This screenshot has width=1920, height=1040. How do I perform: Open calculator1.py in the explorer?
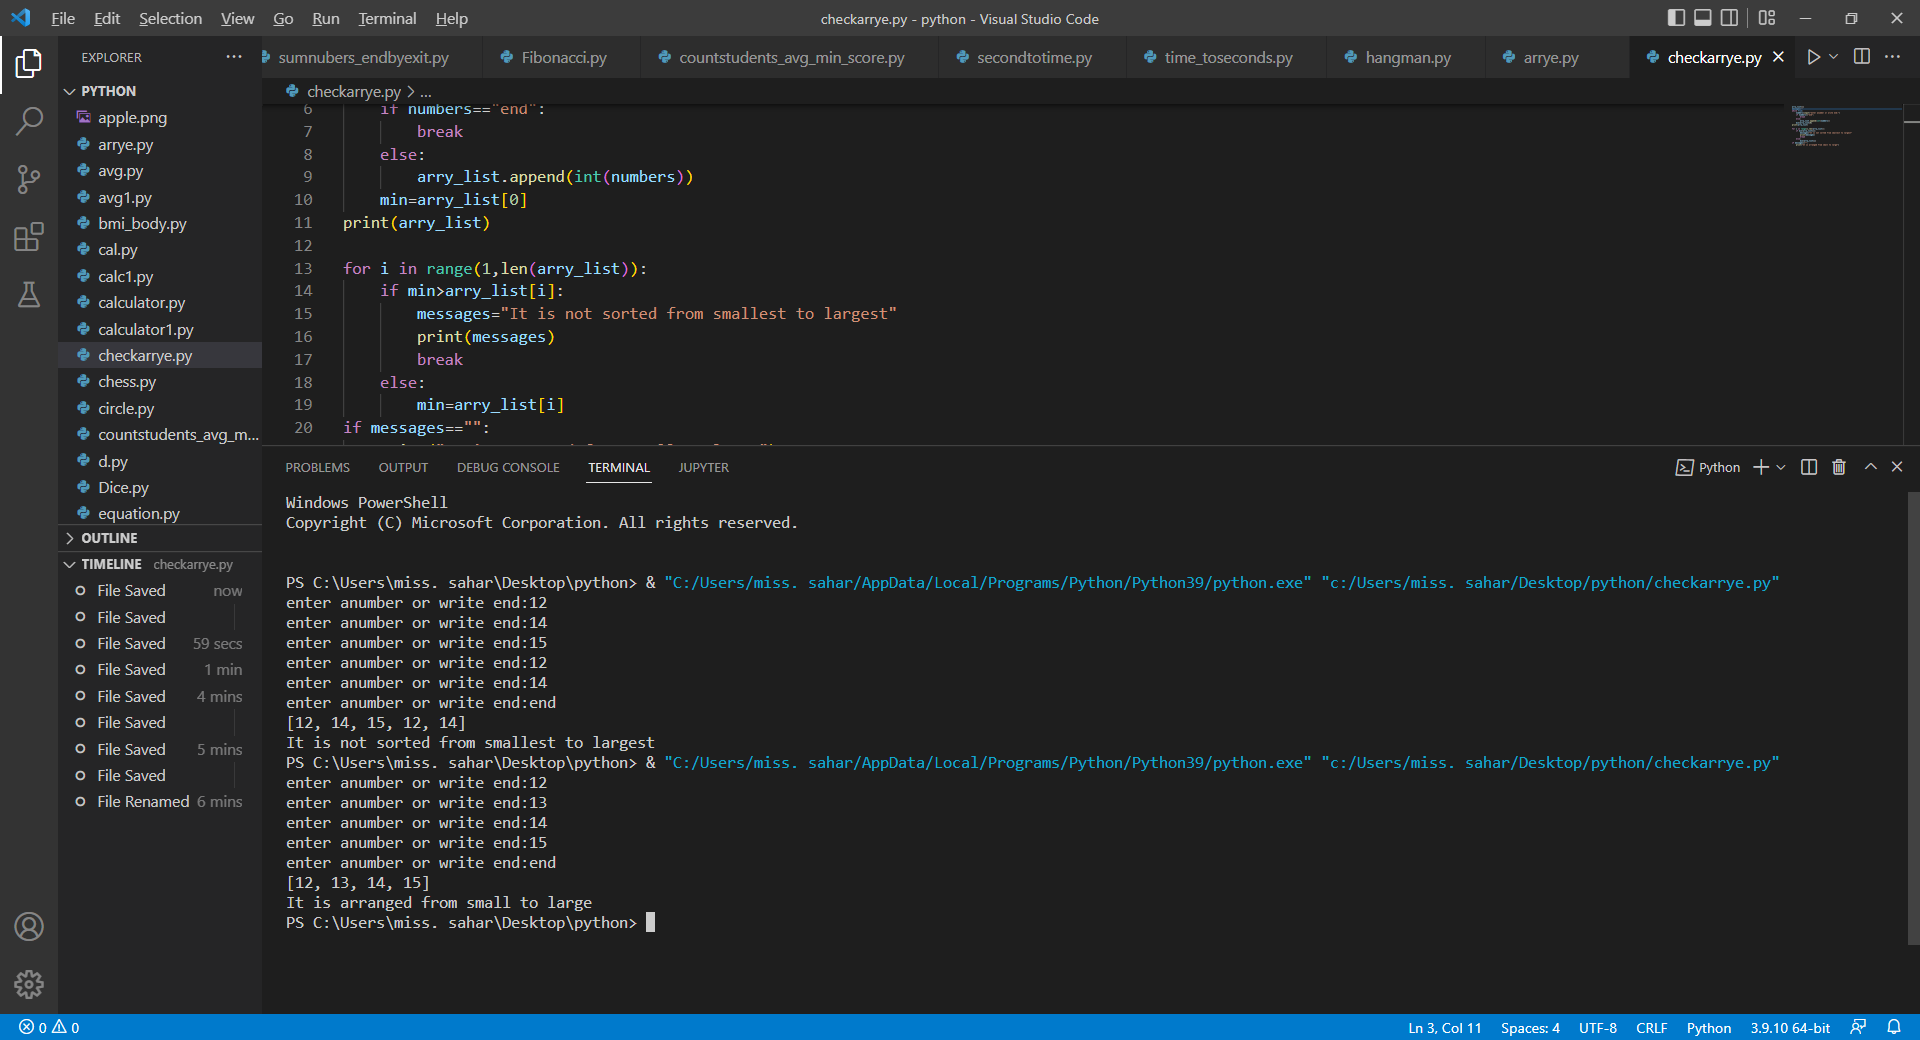tap(160, 329)
